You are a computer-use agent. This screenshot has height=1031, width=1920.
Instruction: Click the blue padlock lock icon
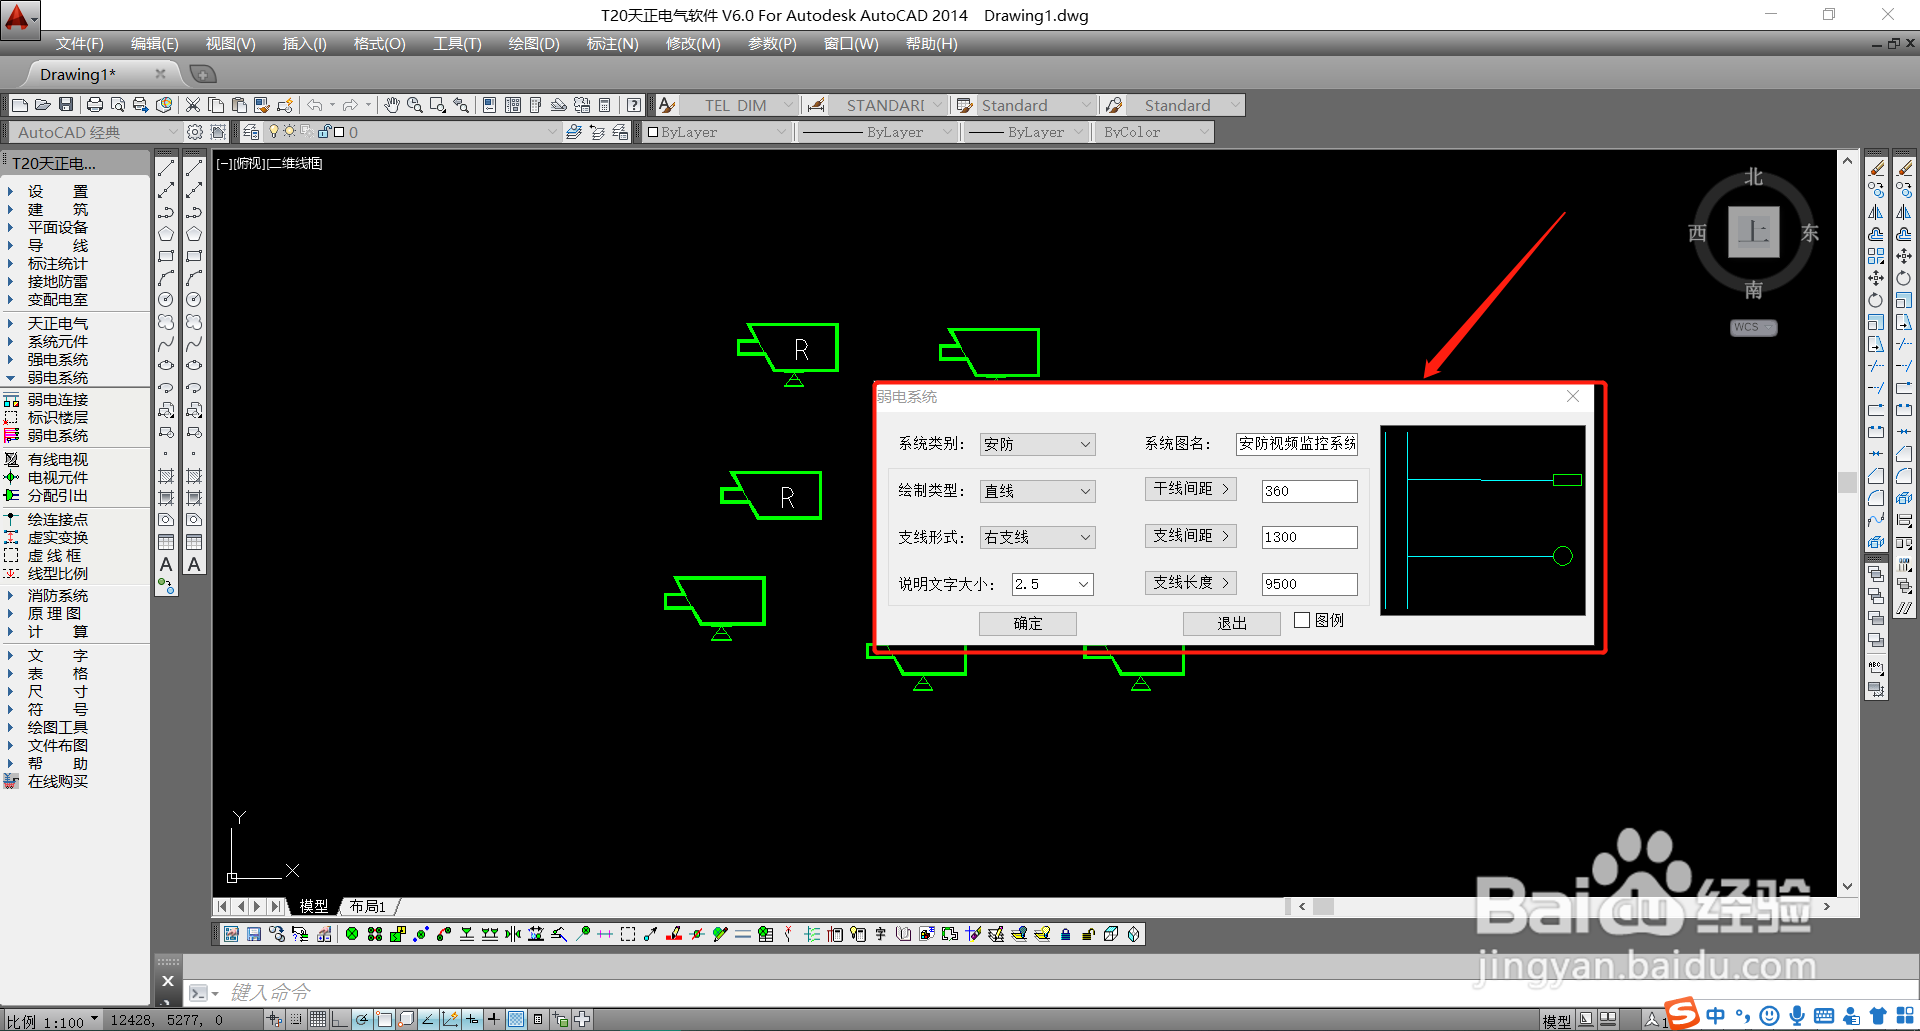[x=1066, y=934]
